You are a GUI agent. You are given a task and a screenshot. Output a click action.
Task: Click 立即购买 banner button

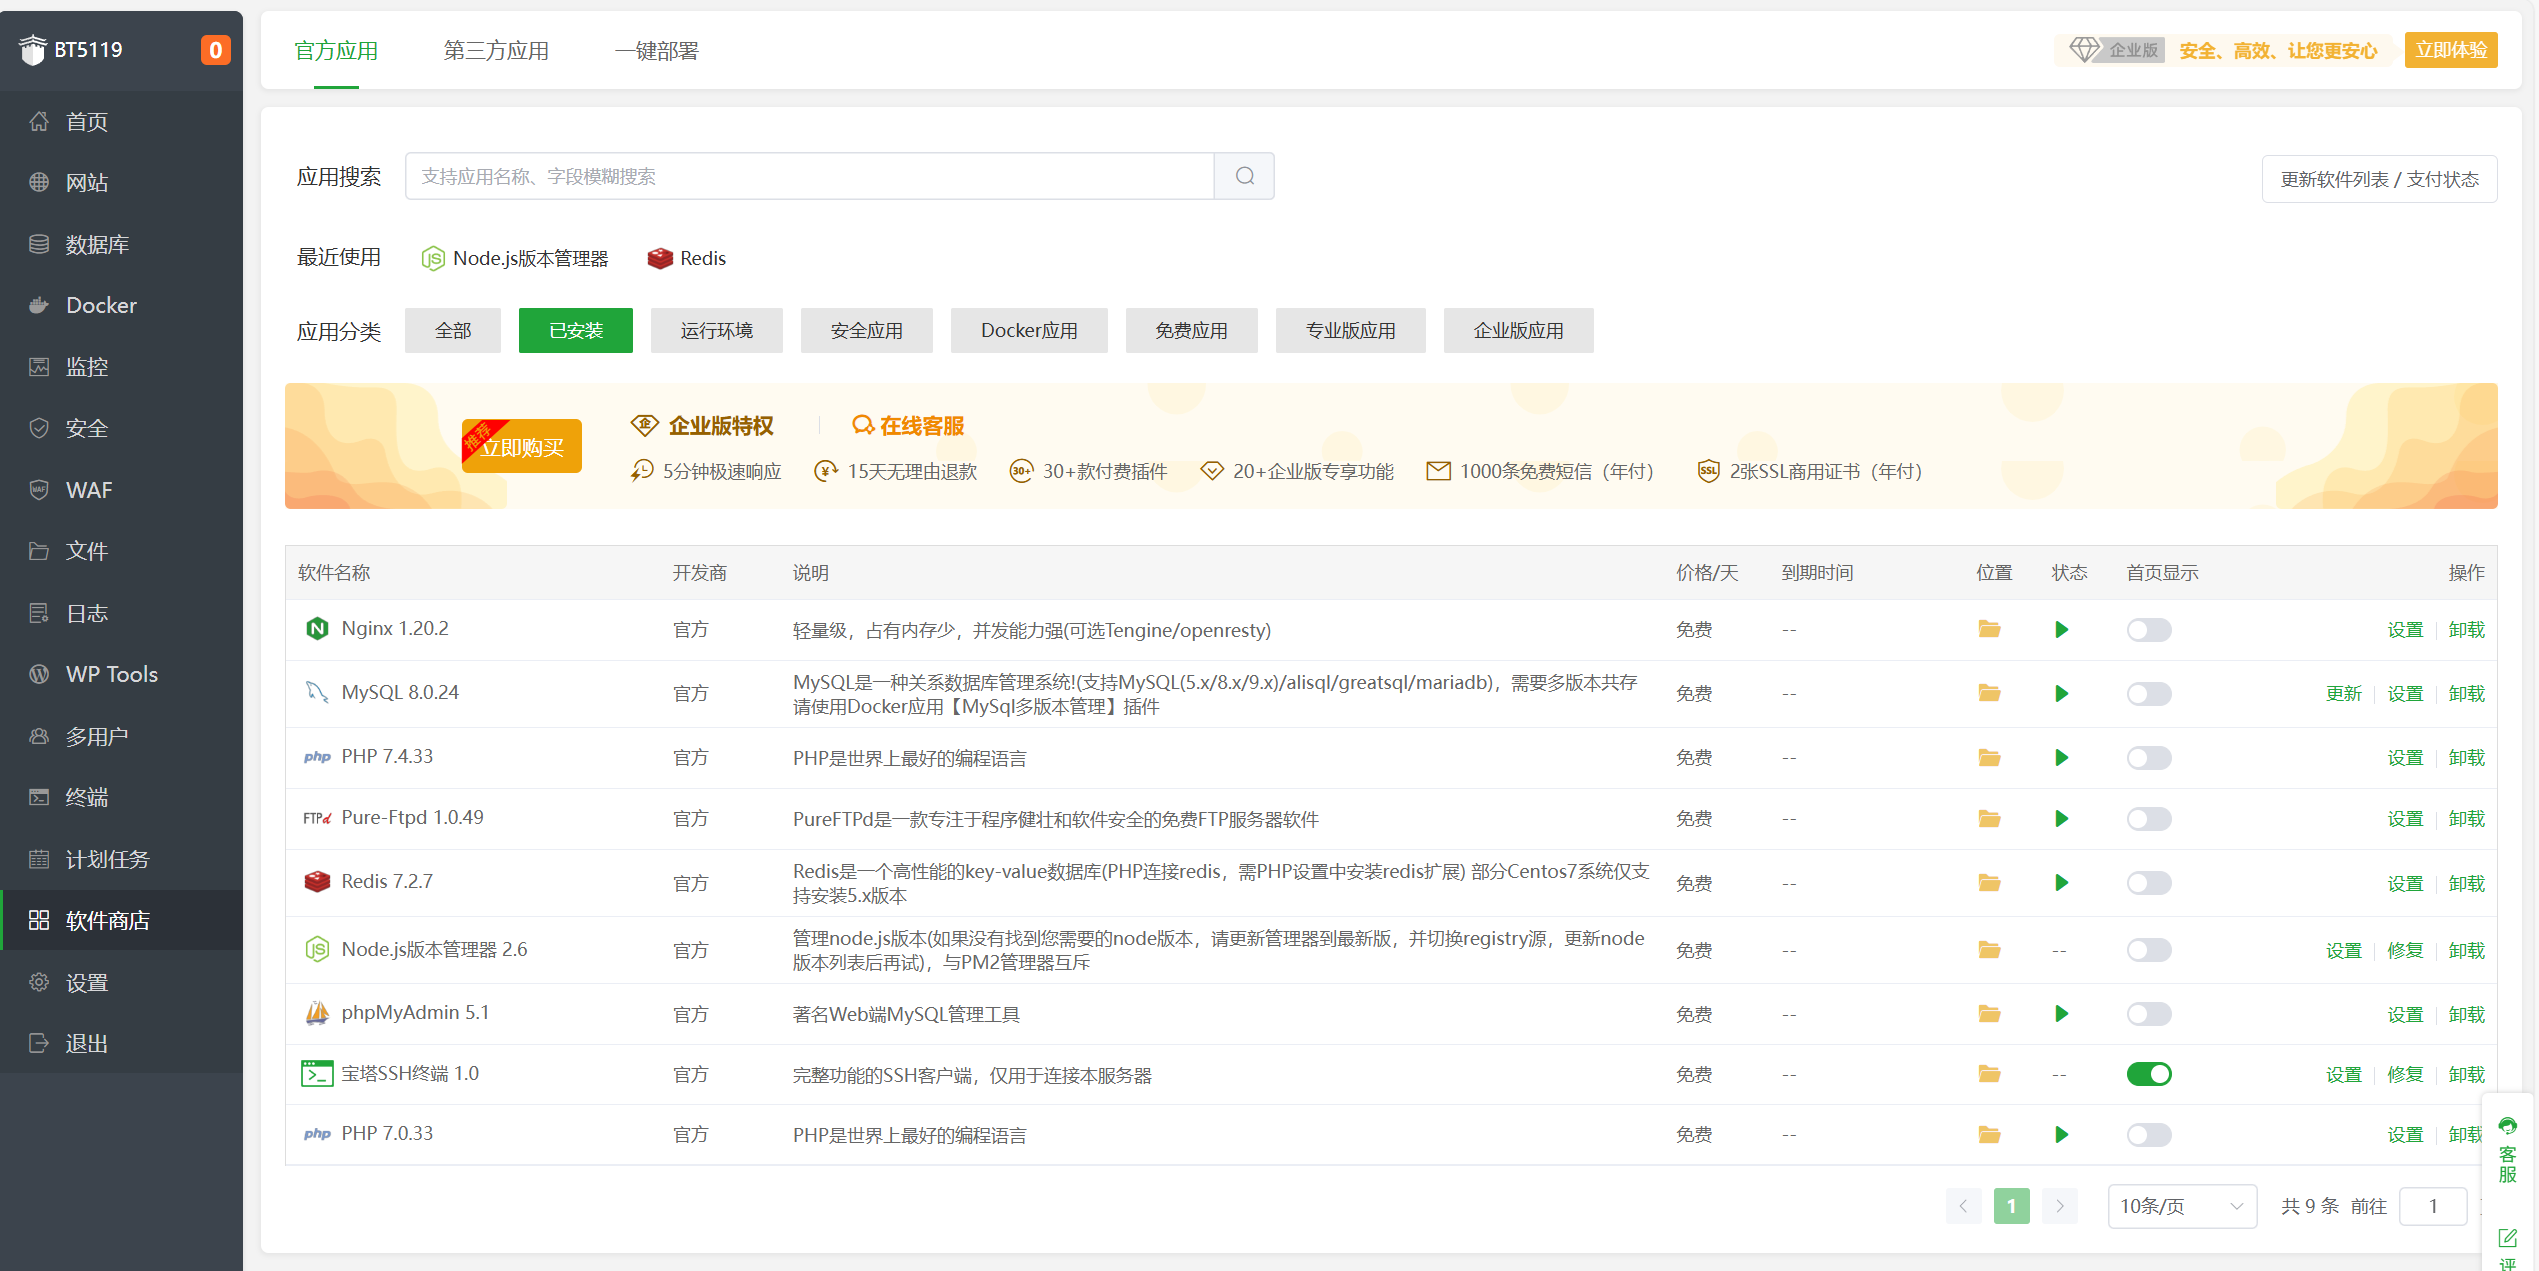pyautogui.click(x=521, y=446)
